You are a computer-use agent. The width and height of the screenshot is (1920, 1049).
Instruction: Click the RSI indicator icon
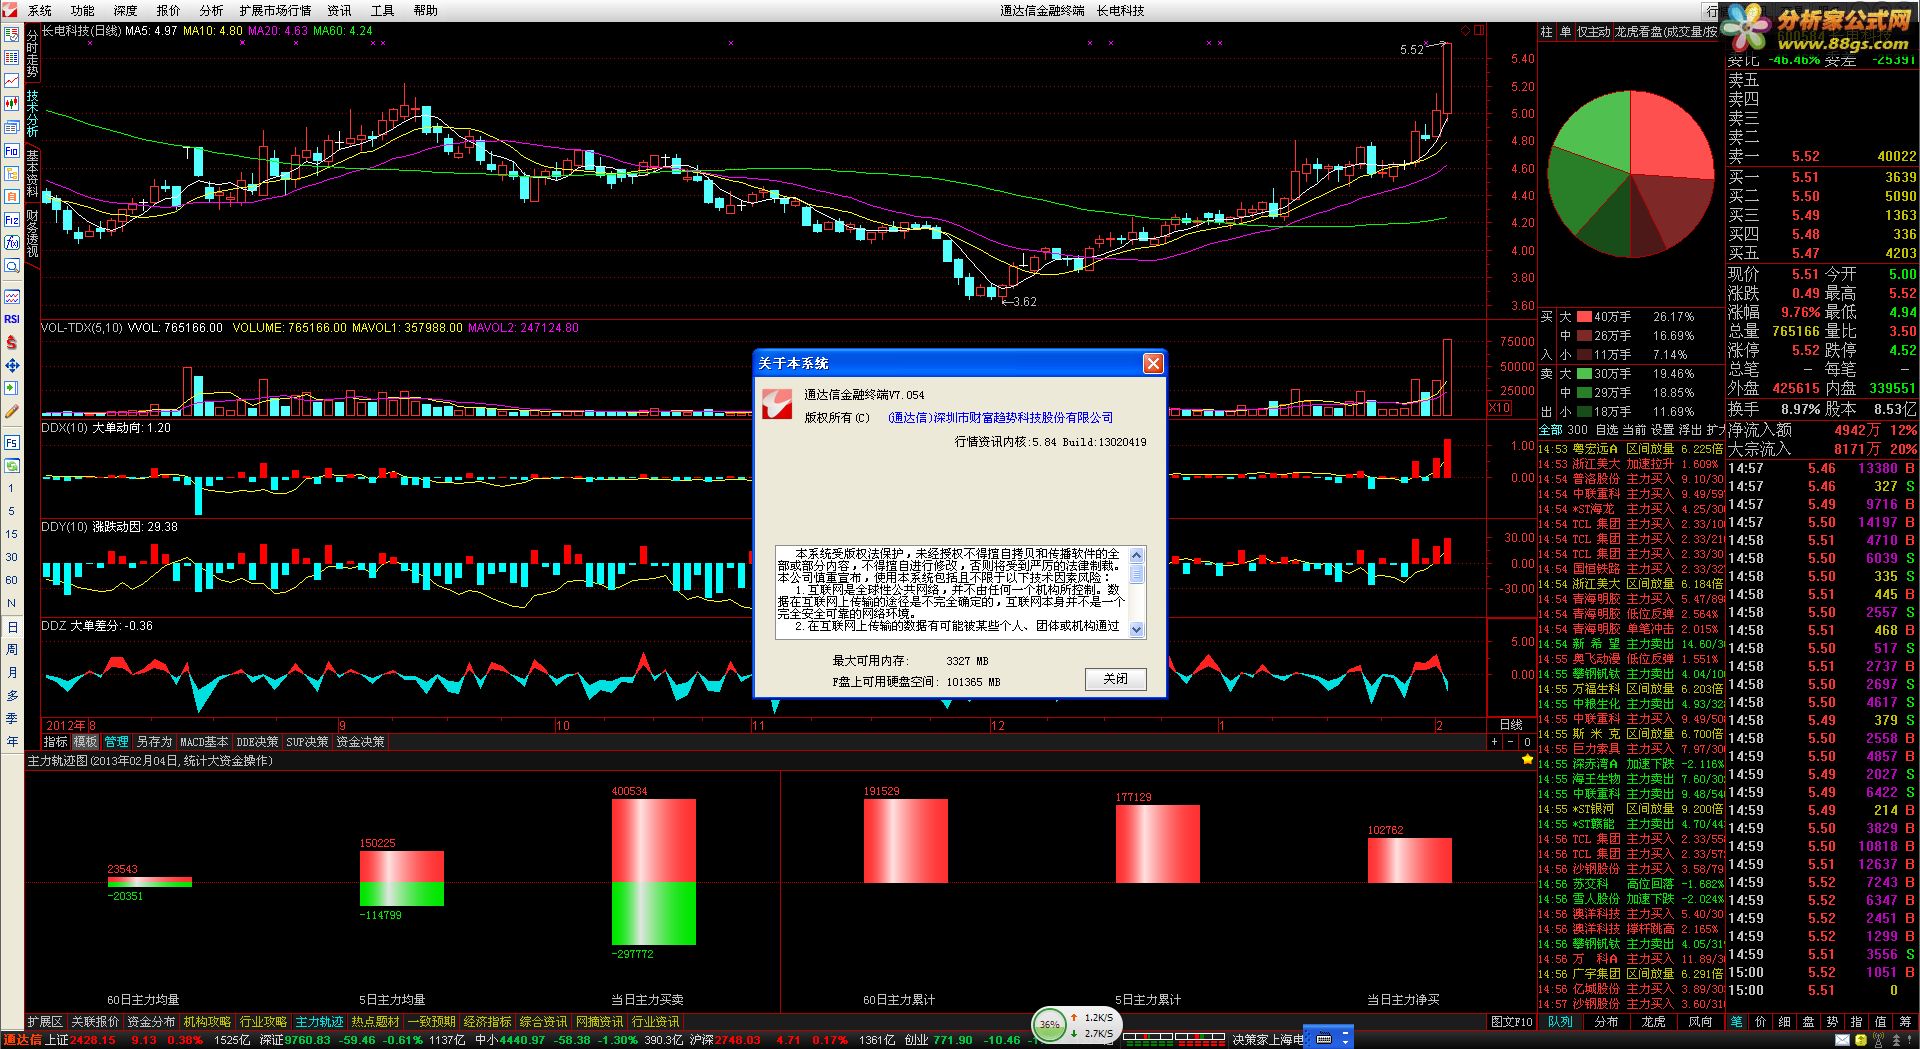pyautogui.click(x=12, y=319)
